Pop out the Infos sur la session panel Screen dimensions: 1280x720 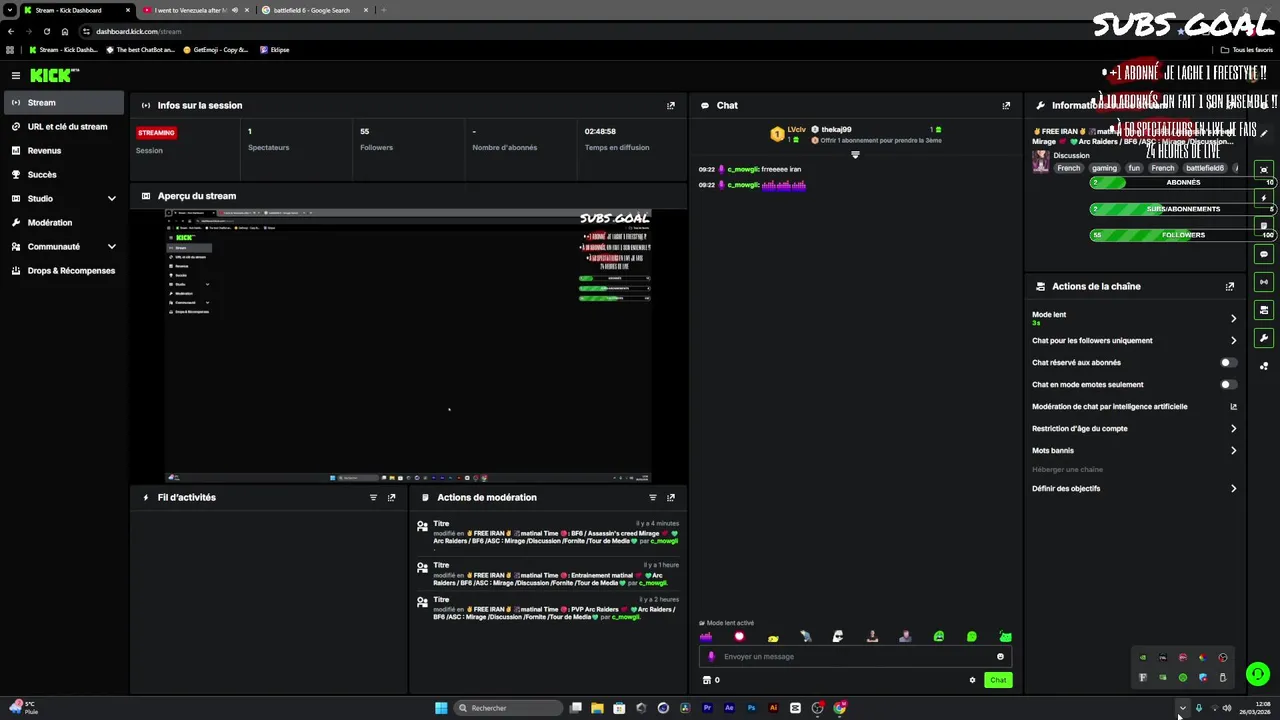[x=671, y=105]
